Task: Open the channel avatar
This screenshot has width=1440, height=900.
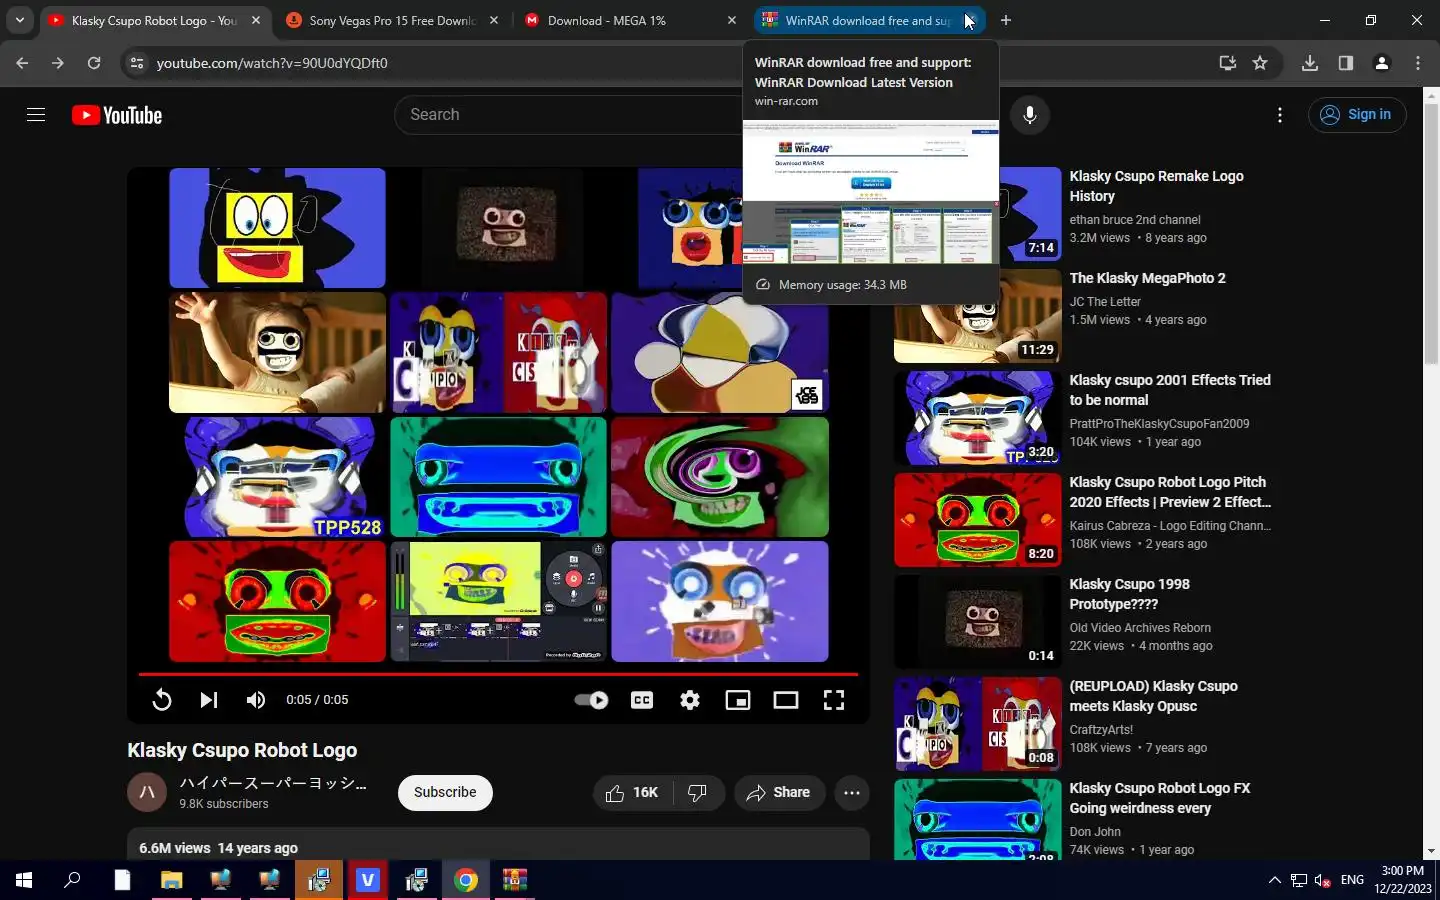Action: click(x=147, y=793)
